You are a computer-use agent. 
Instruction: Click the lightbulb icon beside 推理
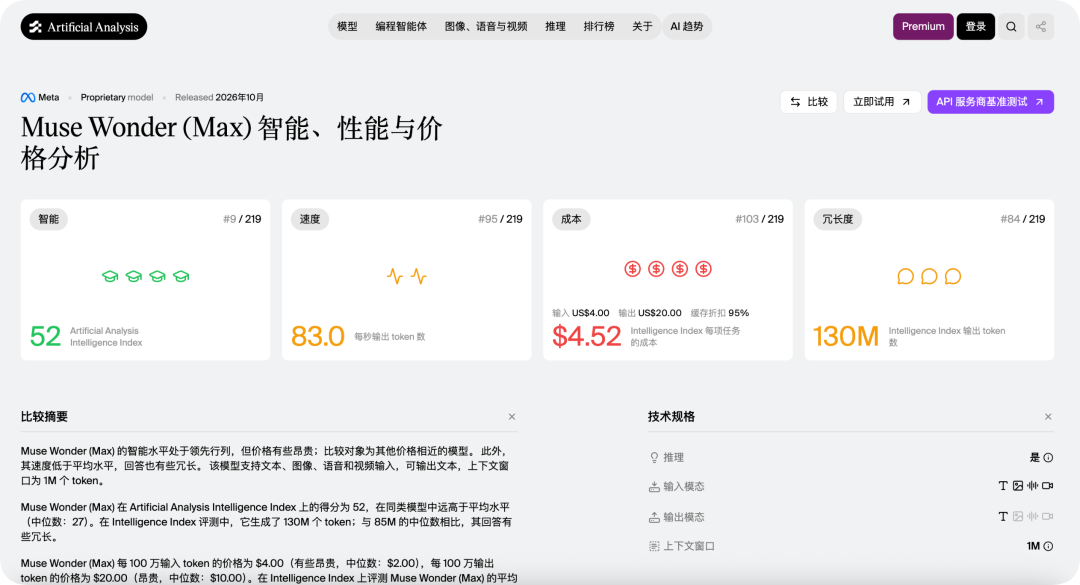[654, 458]
